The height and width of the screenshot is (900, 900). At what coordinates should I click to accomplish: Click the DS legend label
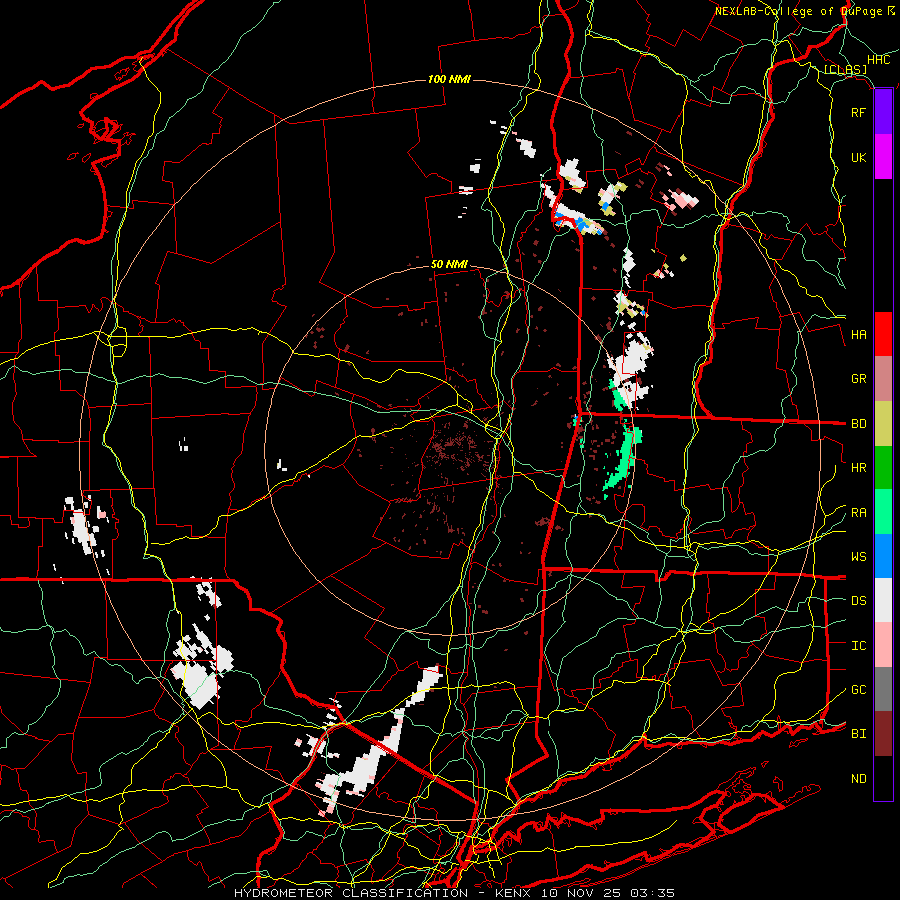click(858, 601)
